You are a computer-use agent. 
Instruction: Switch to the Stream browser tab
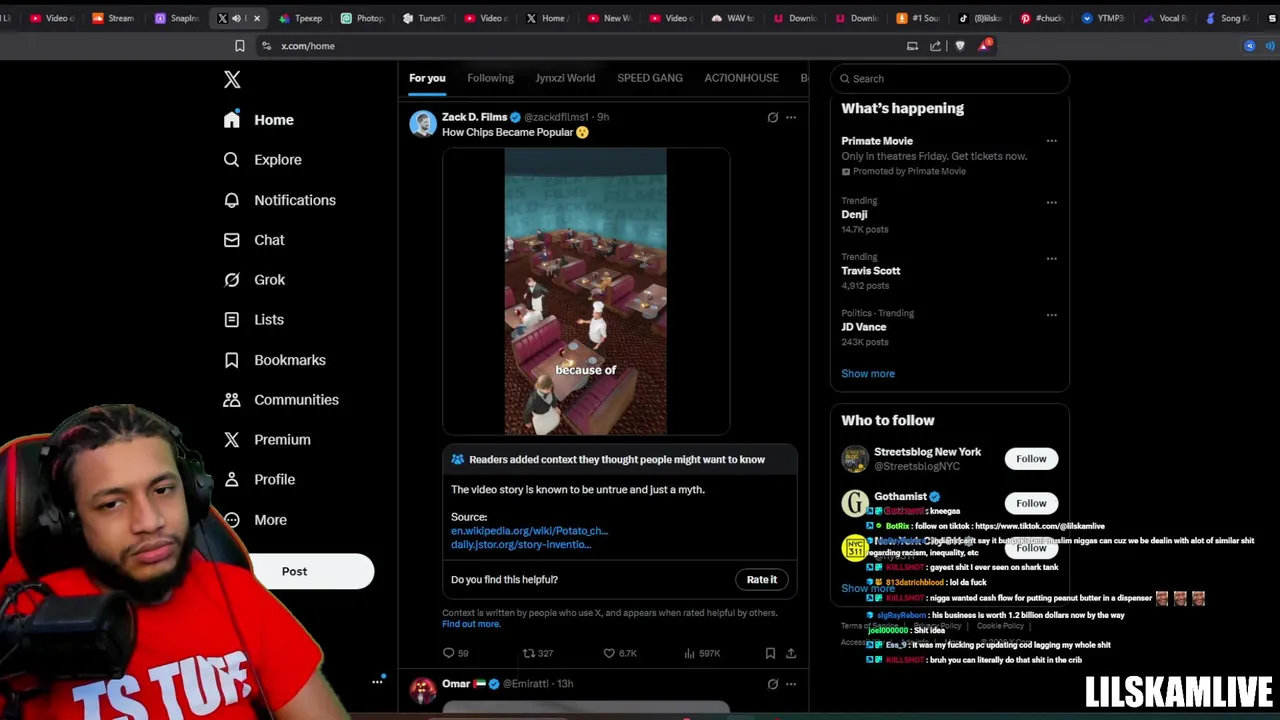113,18
